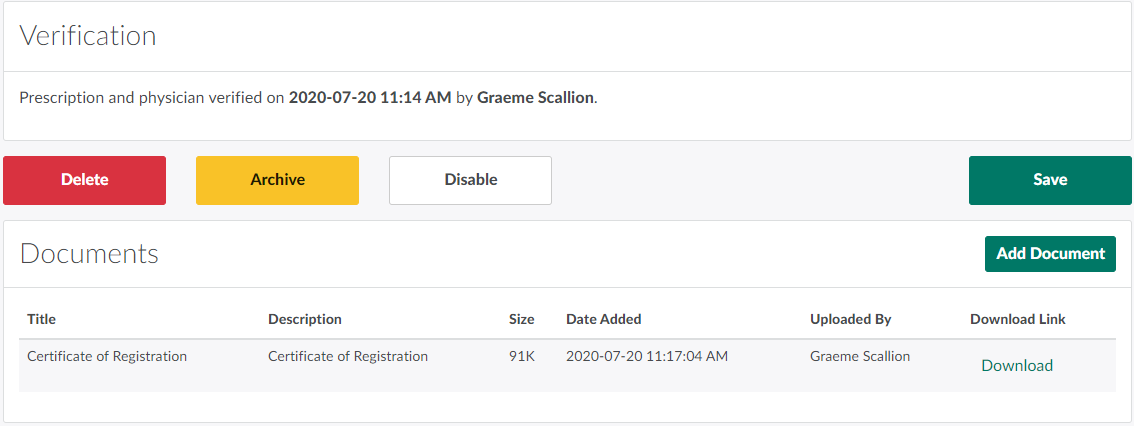
Task: Click the Download Link column header
Action: point(1018,319)
